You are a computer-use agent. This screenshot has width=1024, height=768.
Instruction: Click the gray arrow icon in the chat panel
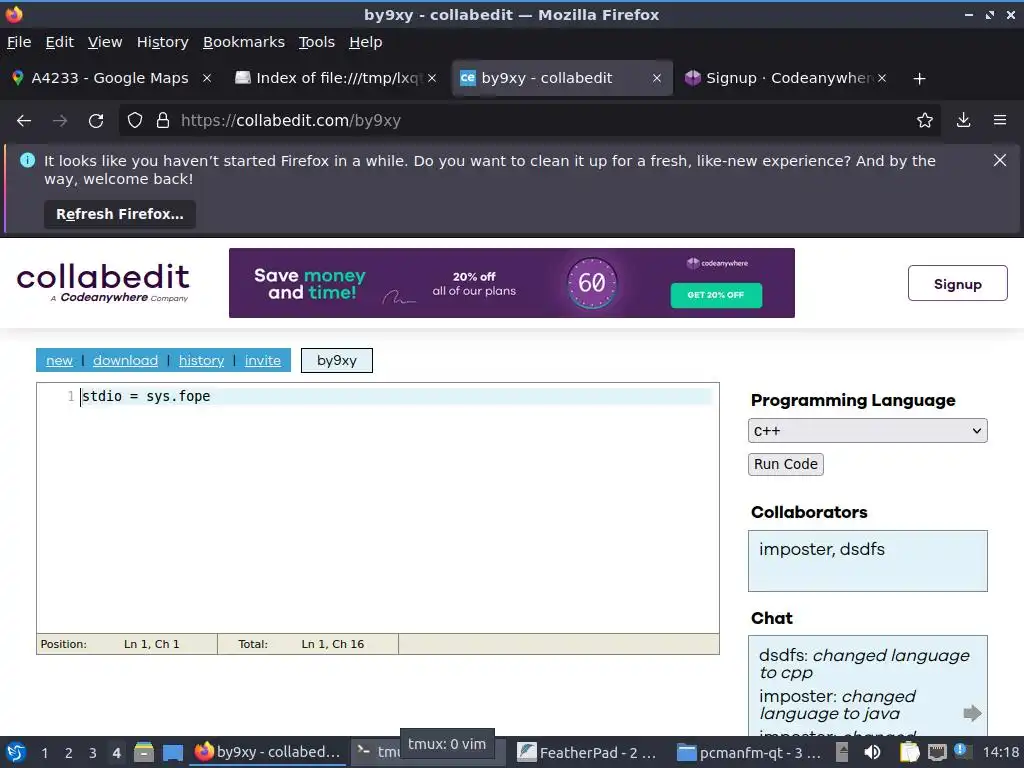tap(972, 712)
